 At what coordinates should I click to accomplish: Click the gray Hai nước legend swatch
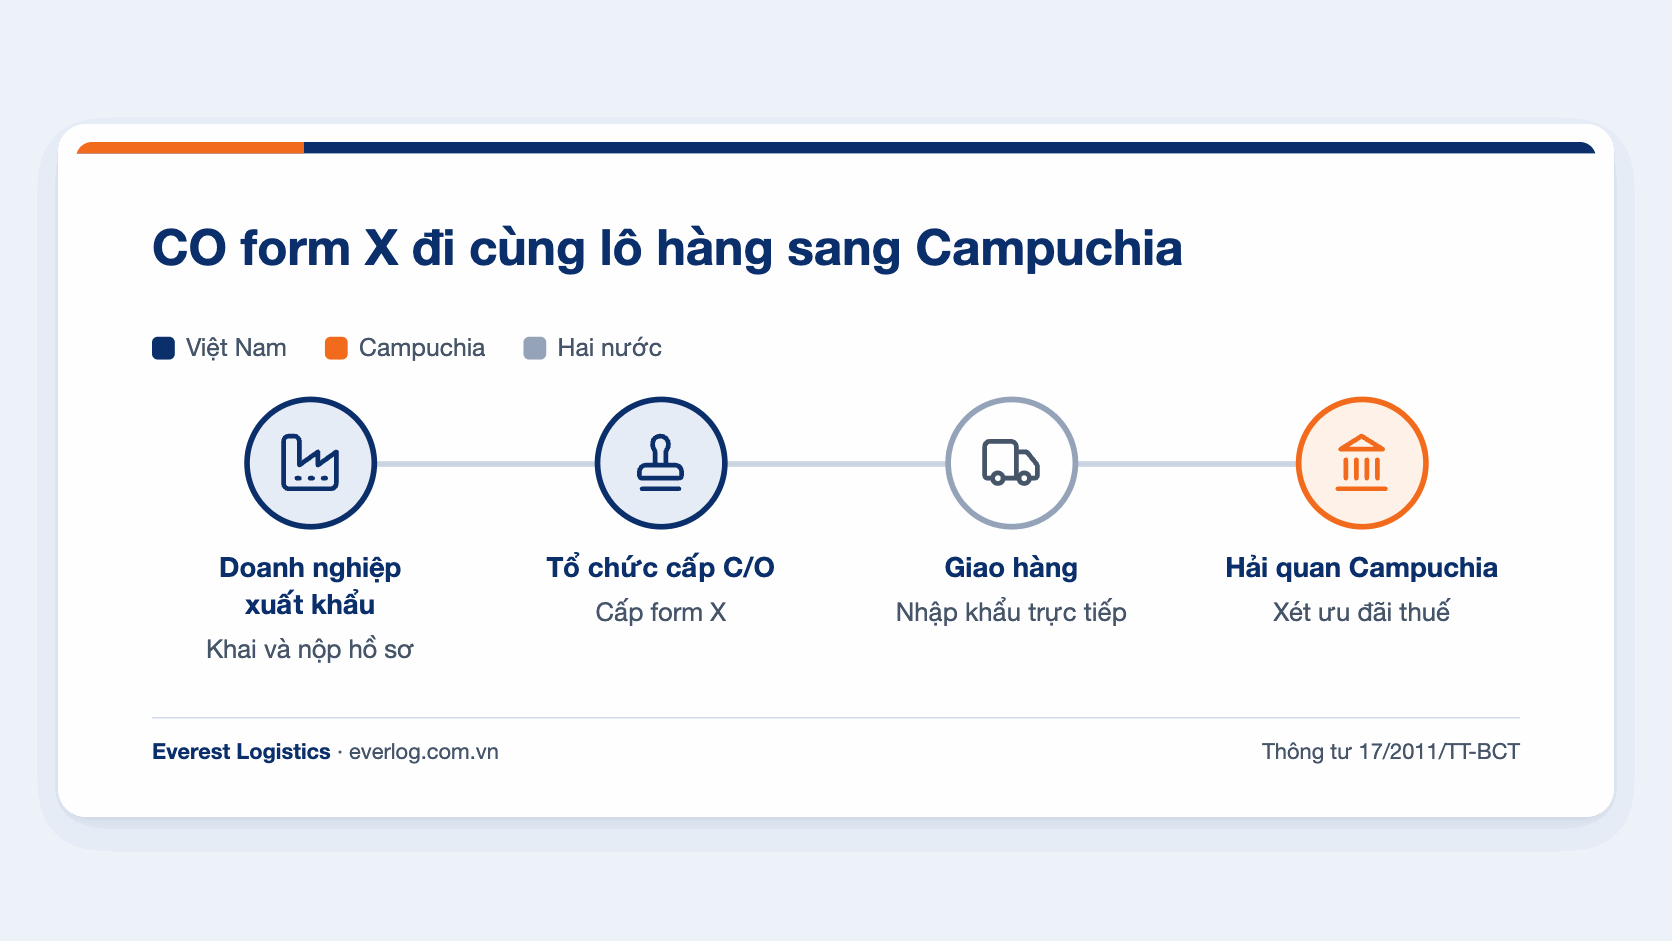[535, 348]
